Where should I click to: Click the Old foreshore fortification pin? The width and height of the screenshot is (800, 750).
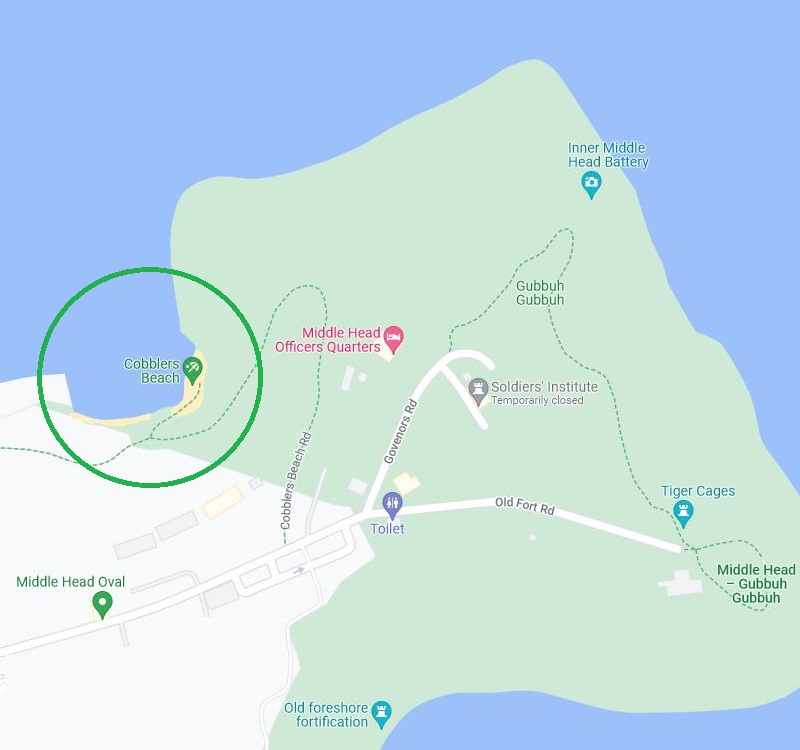(381, 714)
